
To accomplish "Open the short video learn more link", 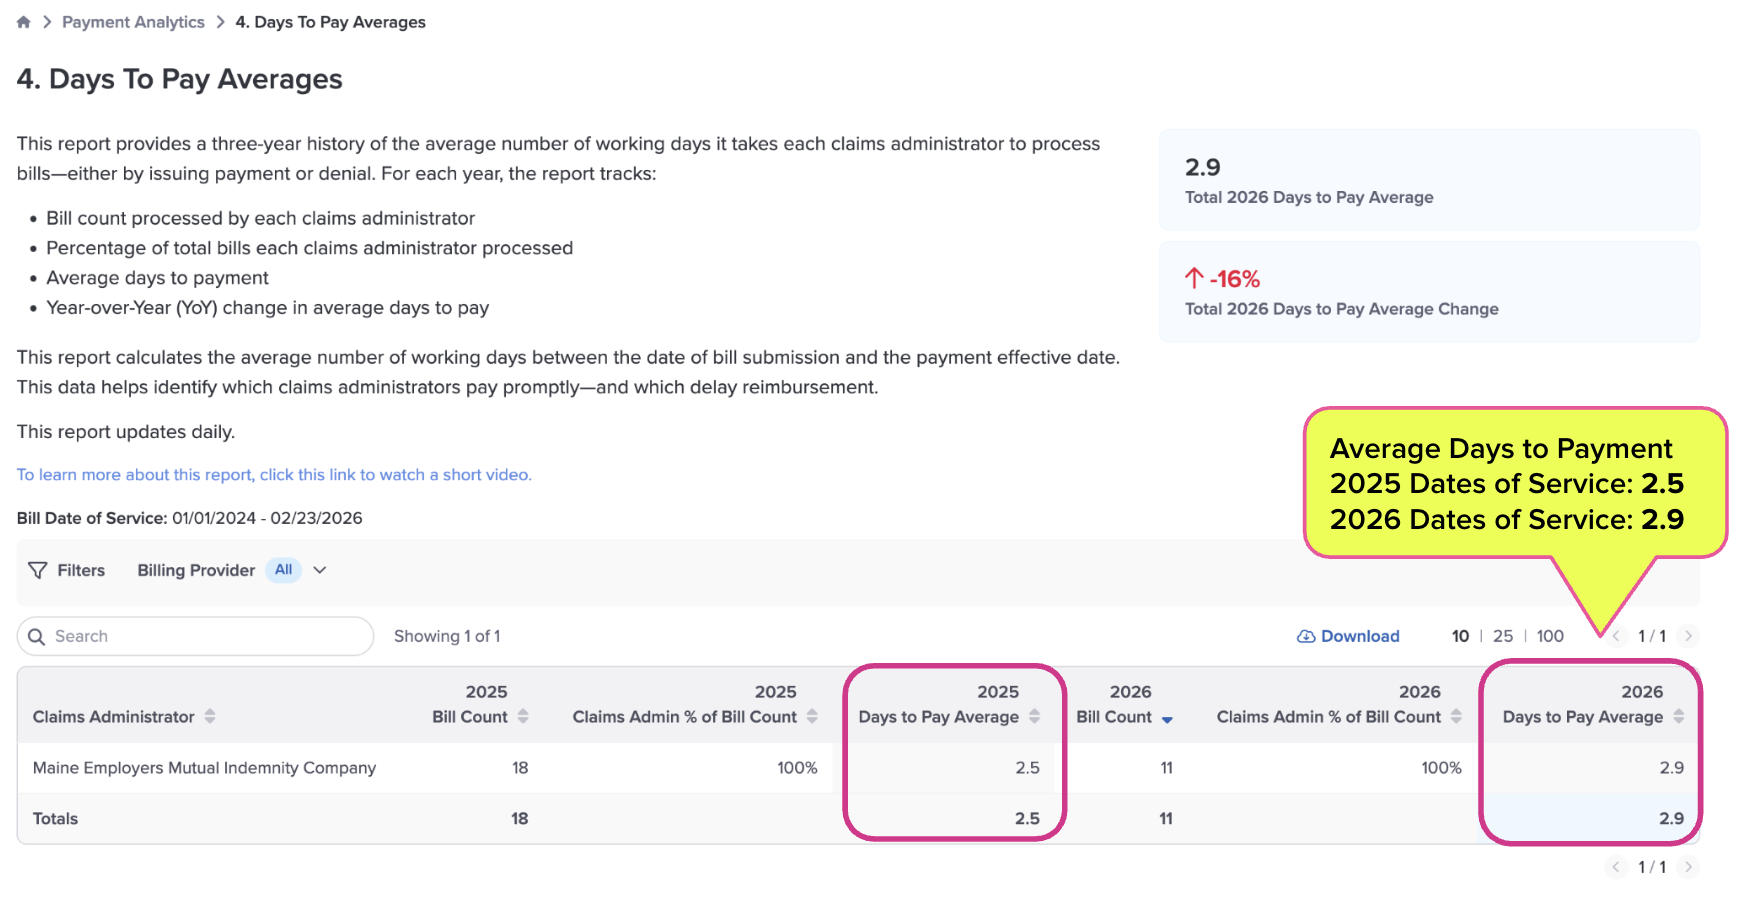I will [274, 475].
